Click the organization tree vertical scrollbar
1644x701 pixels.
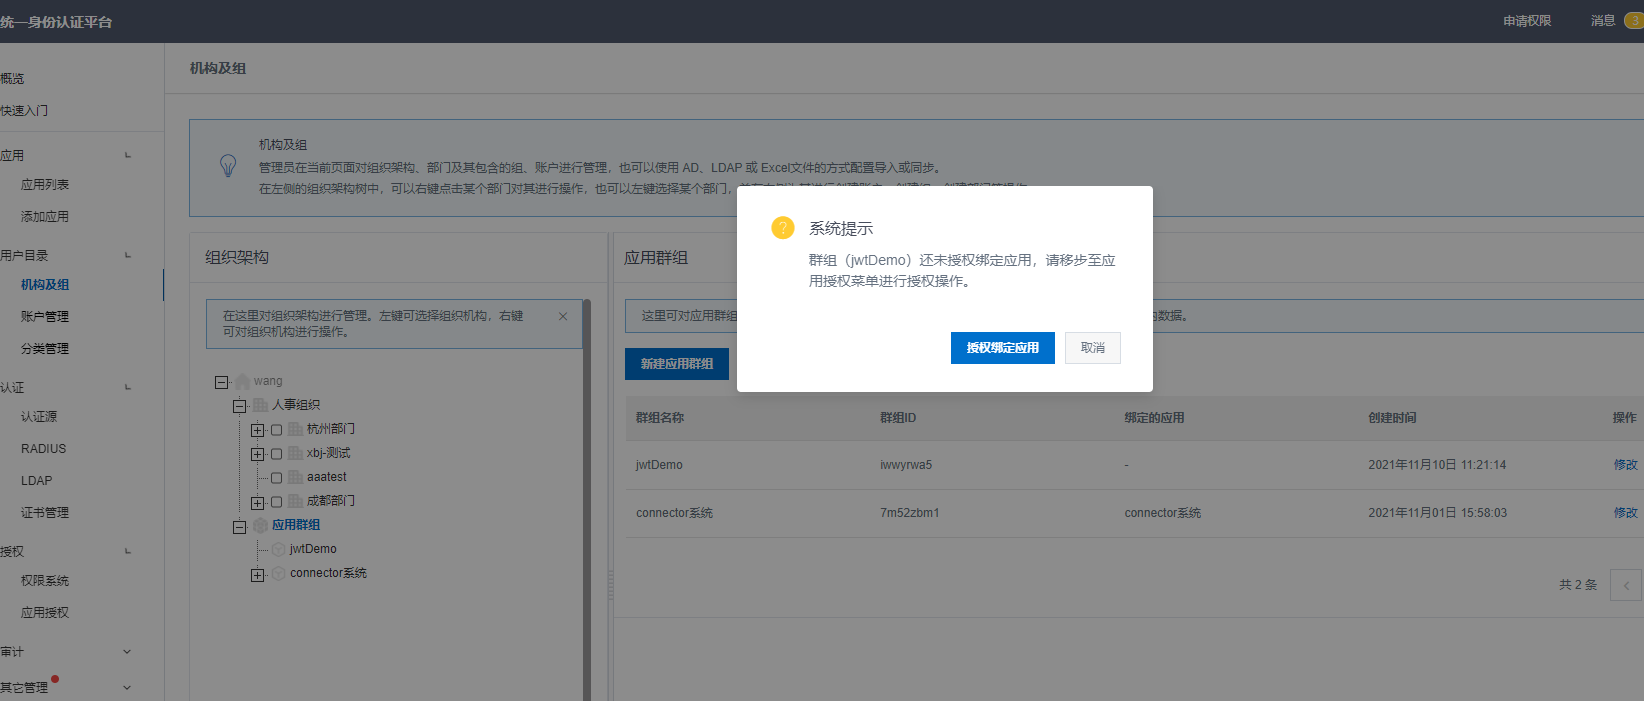[x=587, y=500]
